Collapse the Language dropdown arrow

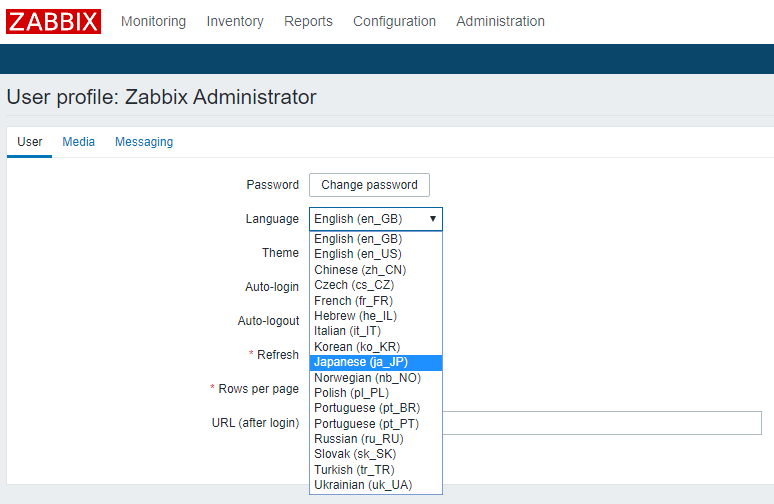[x=432, y=219]
